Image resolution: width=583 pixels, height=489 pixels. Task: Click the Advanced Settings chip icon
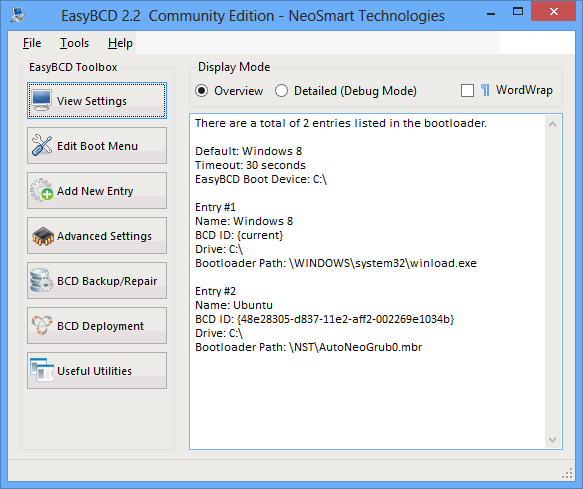pyautogui.click(x=43, y=236)
